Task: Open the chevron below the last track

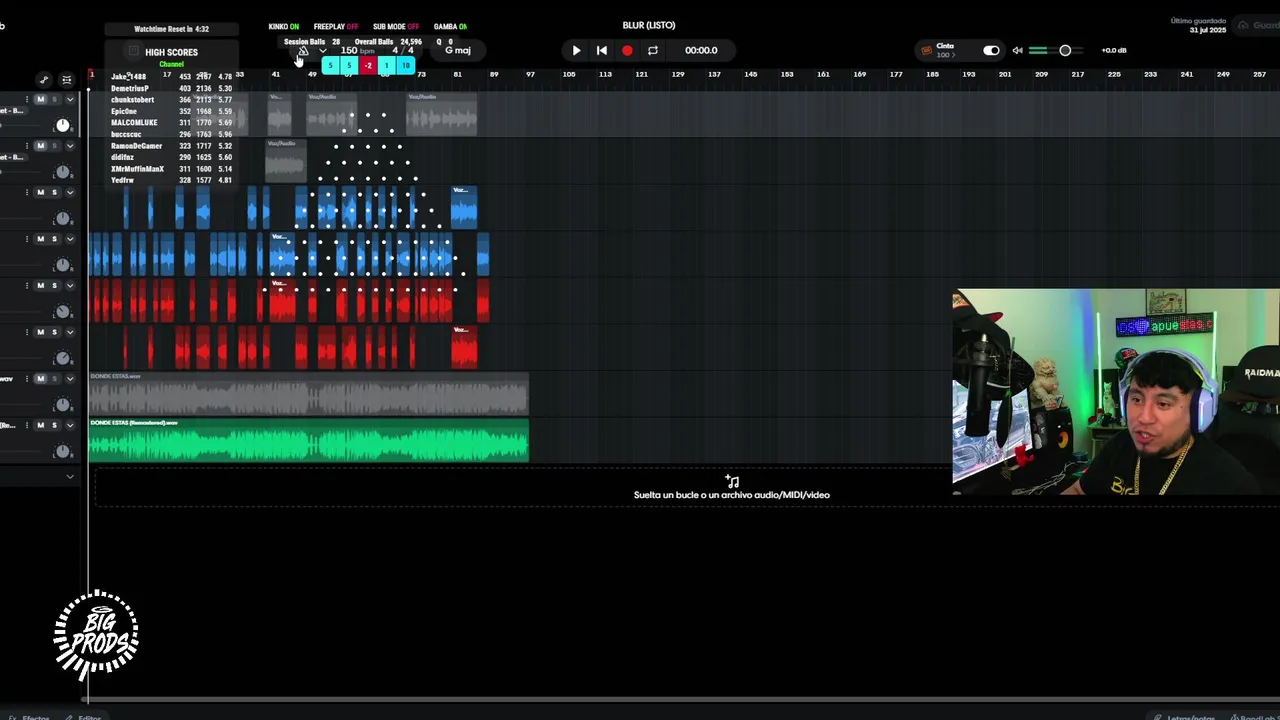Action: 70,477
